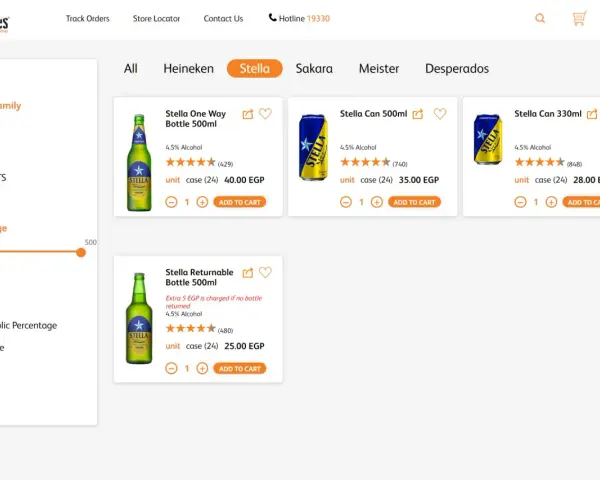This screenshot has width=600, height=480.
Task: Add Stella One Way Bottle to cart
Action: [240, 202]
